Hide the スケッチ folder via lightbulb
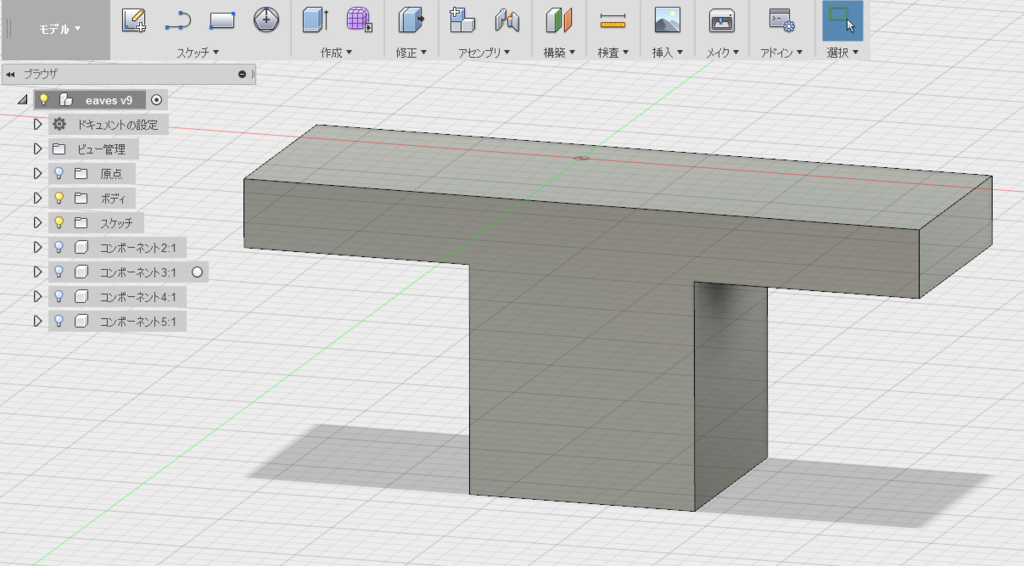This screenshot has width=1024, height=566. click(59, 223)
